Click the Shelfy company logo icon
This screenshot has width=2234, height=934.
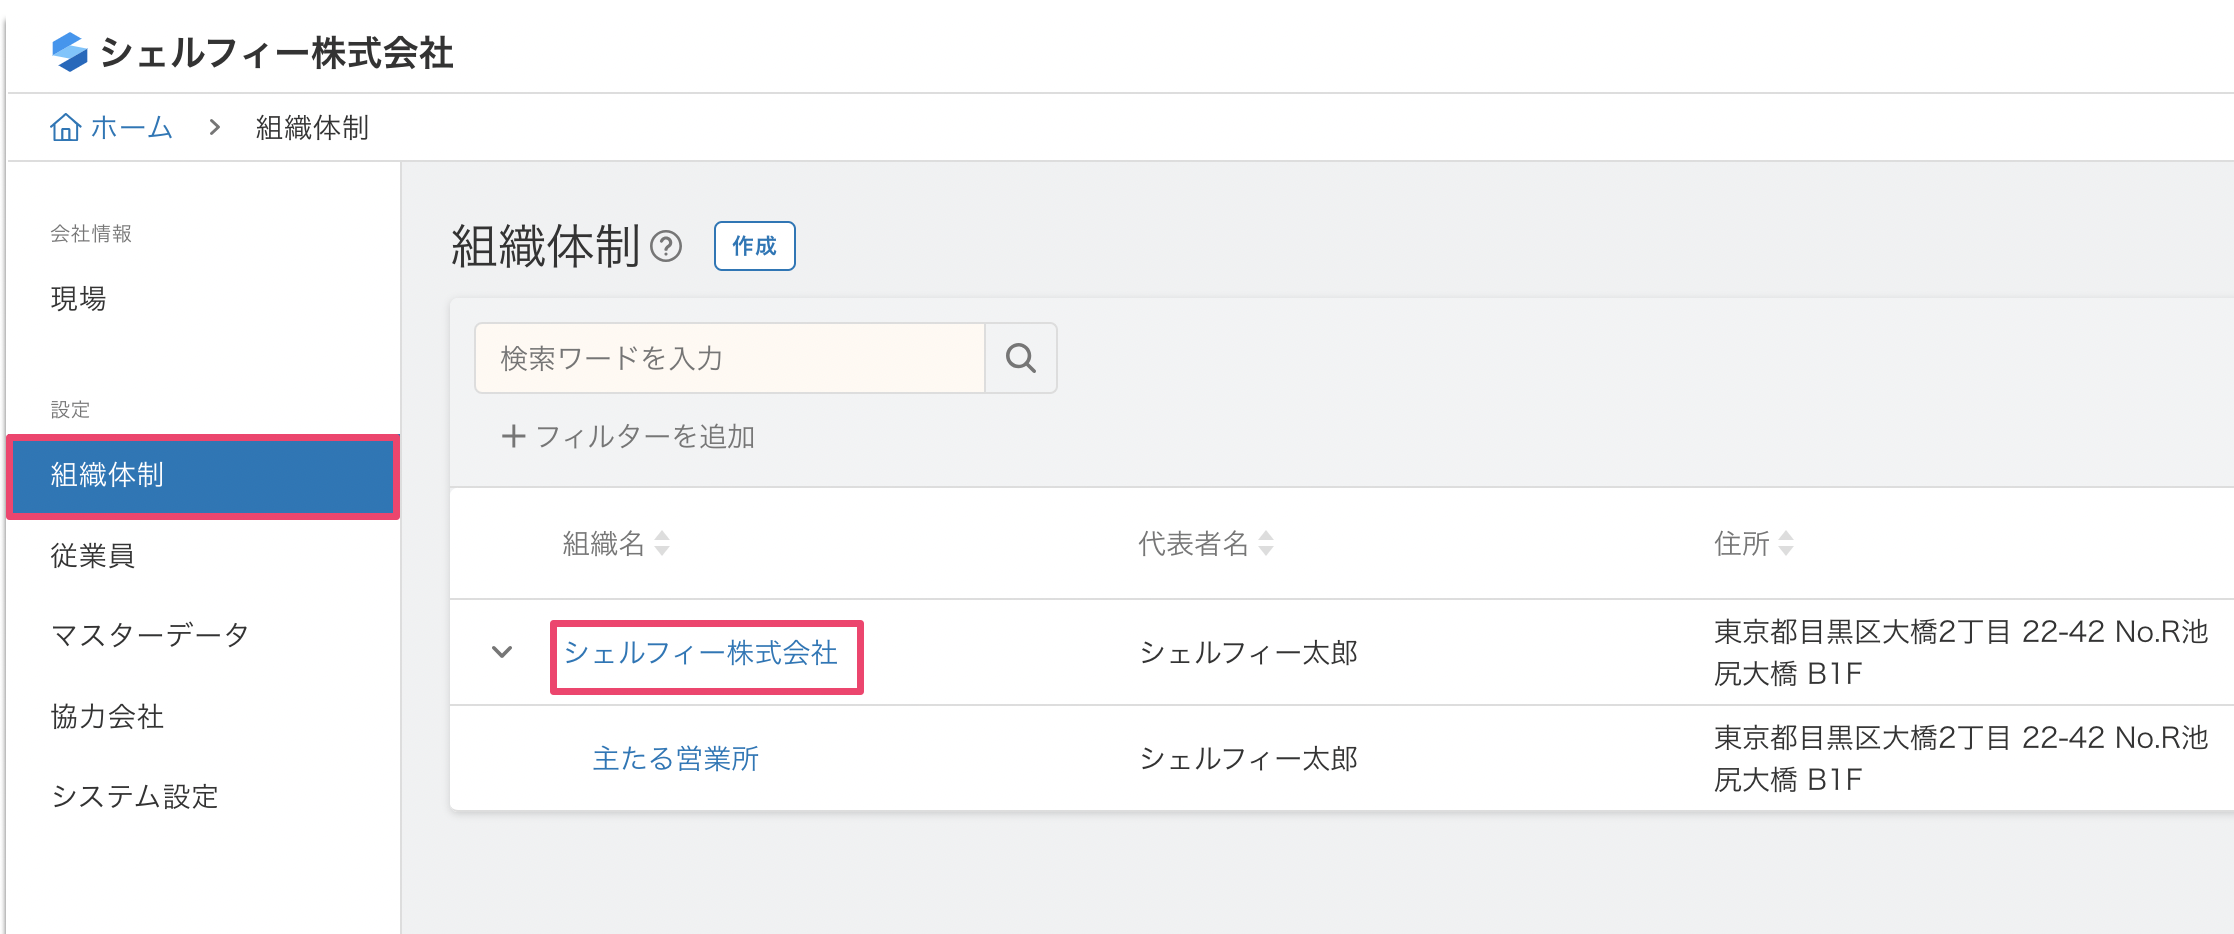pos(70,52)
